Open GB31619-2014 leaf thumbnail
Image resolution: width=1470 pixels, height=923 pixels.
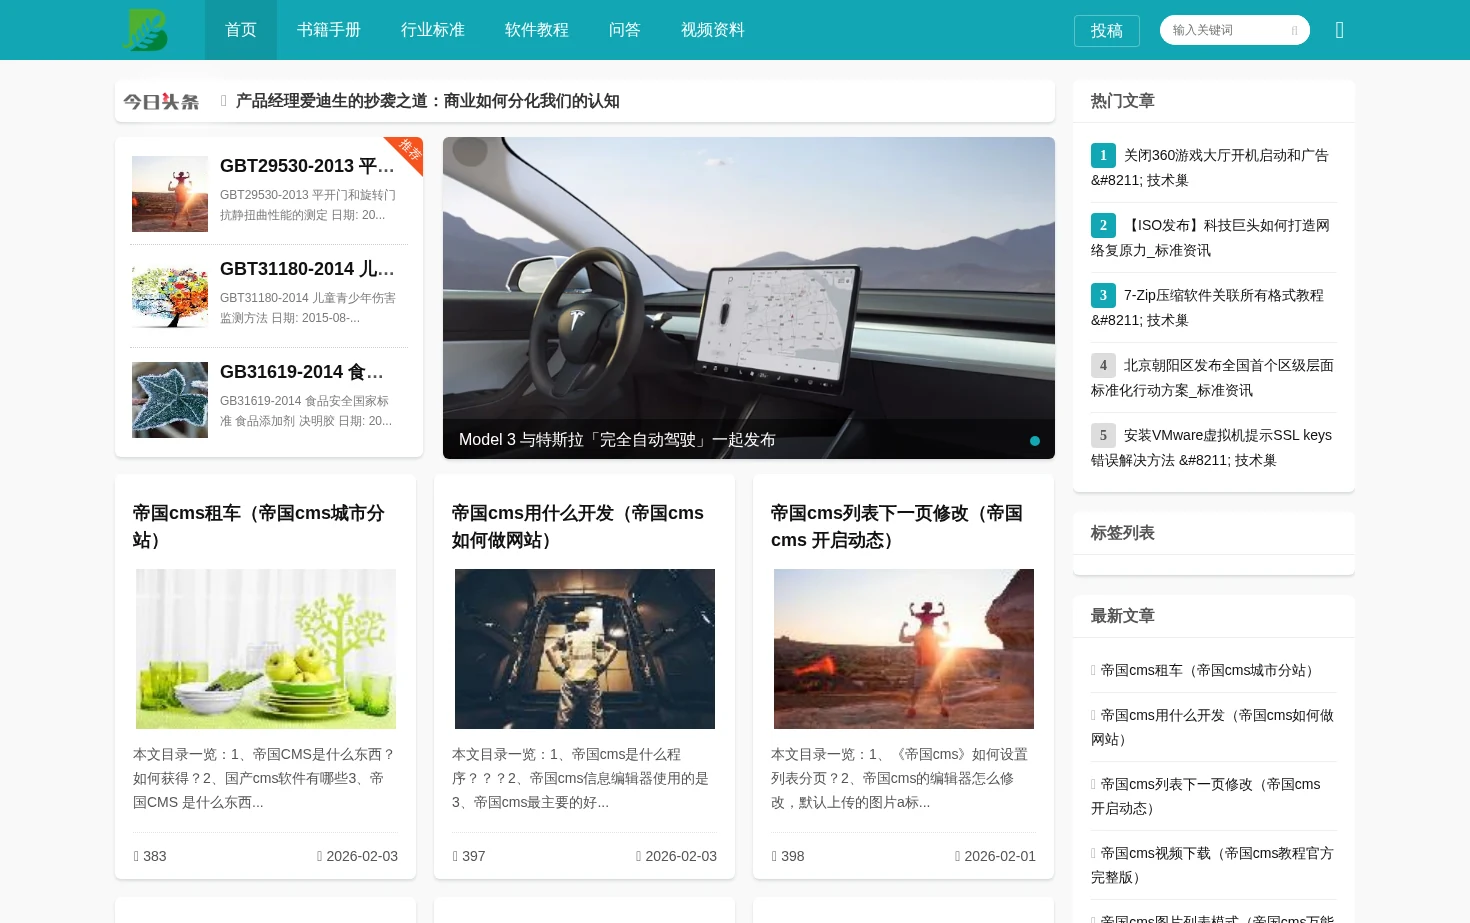tap(170, 400)
